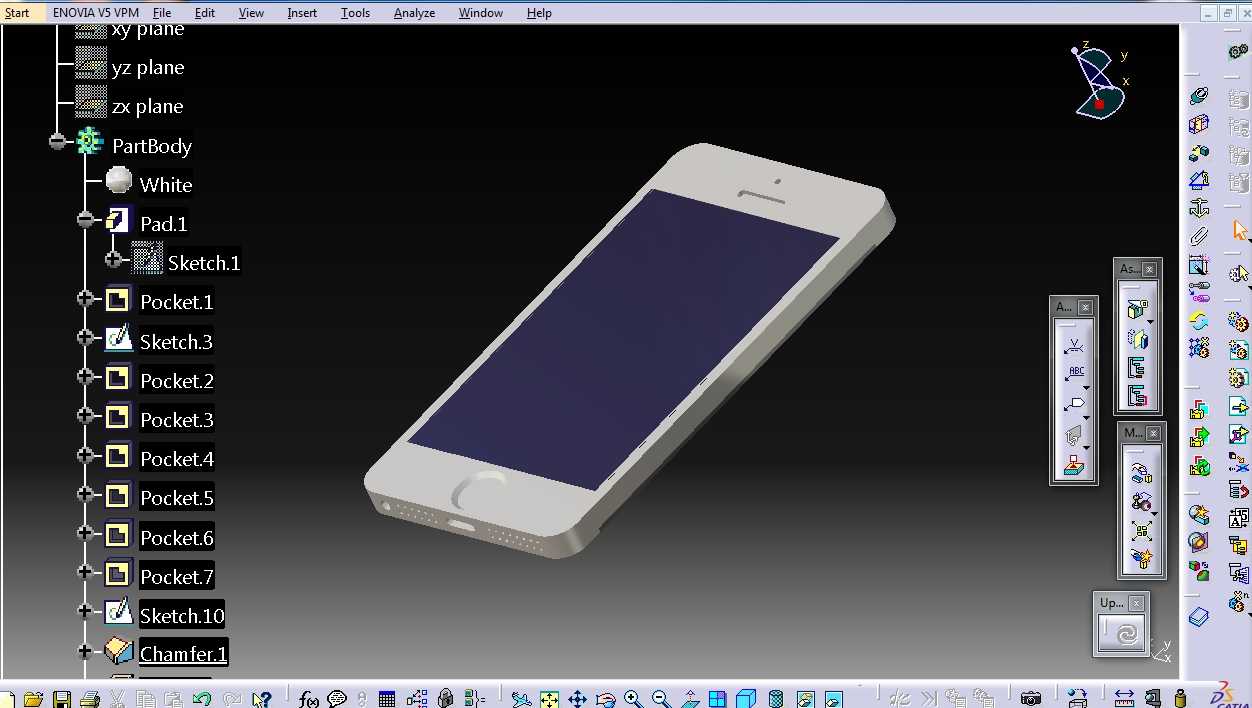Close the floating "M..." toolbar
Image resolution: width=1252 pixels, height=708 pixels.
coord(1154,433)
